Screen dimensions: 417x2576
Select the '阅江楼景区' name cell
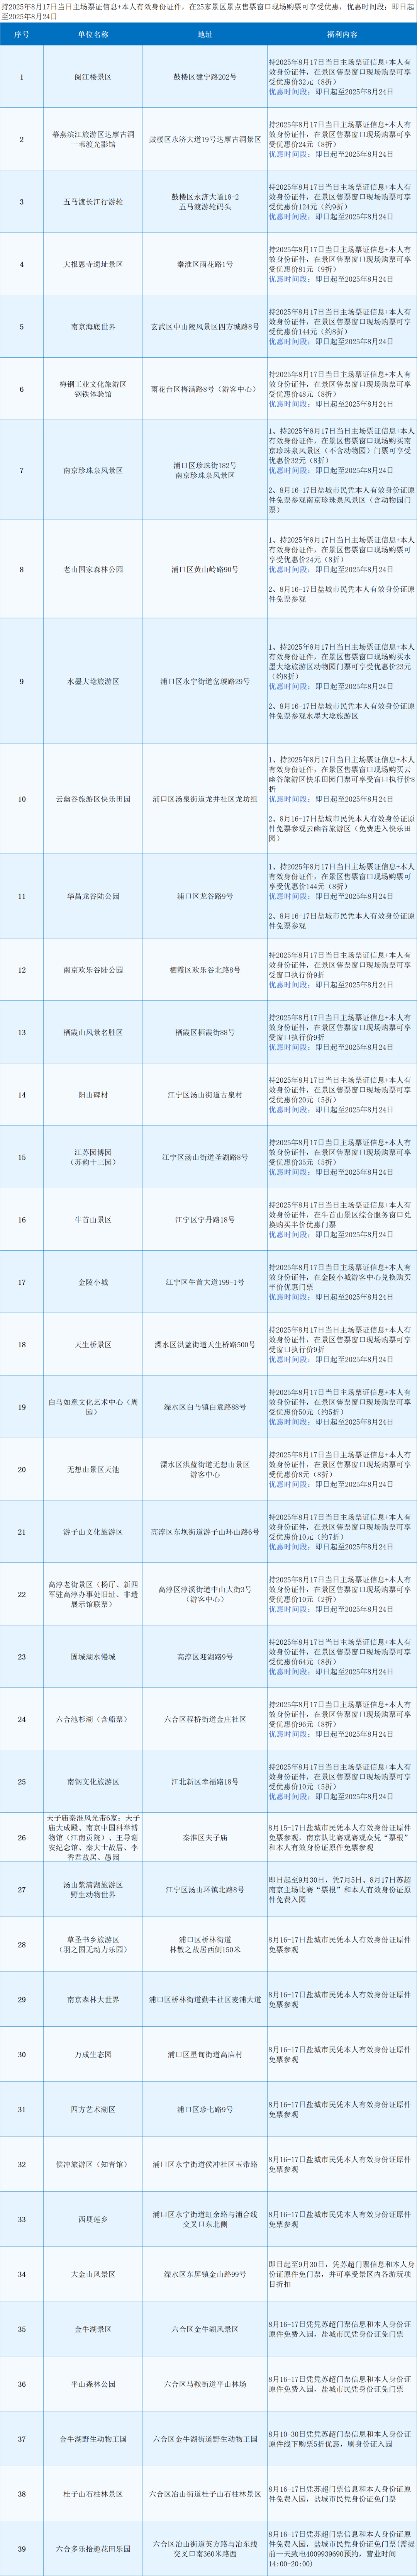click(93, 77)
